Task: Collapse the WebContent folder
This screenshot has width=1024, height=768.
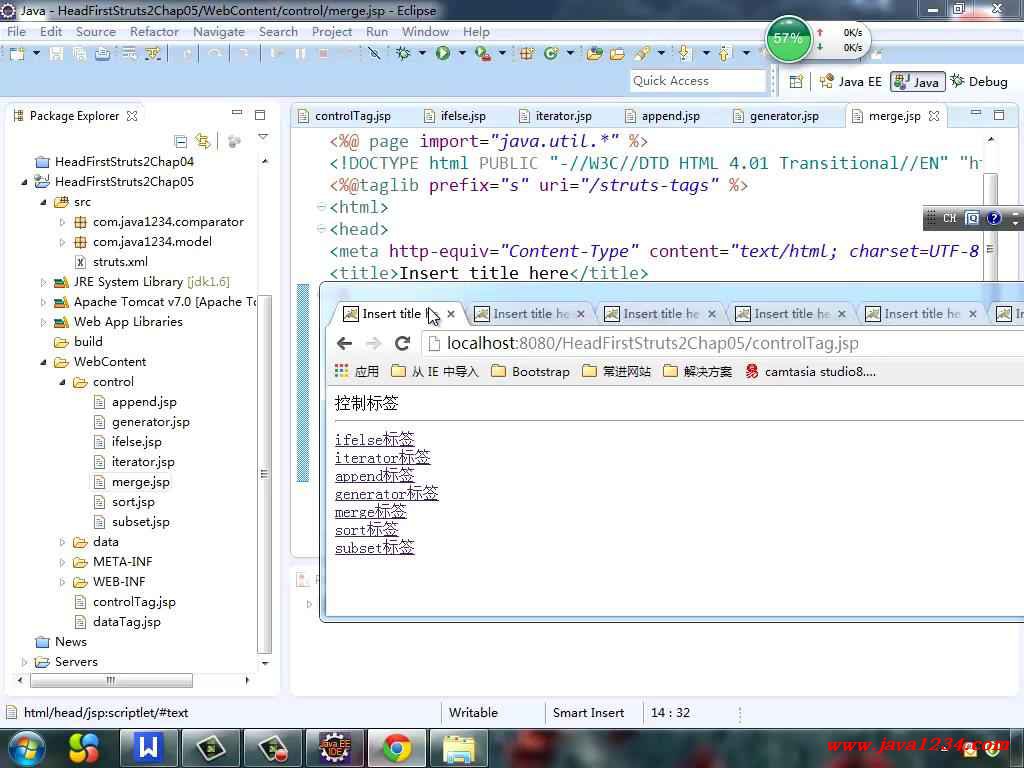Action: [x=44, y=362]
